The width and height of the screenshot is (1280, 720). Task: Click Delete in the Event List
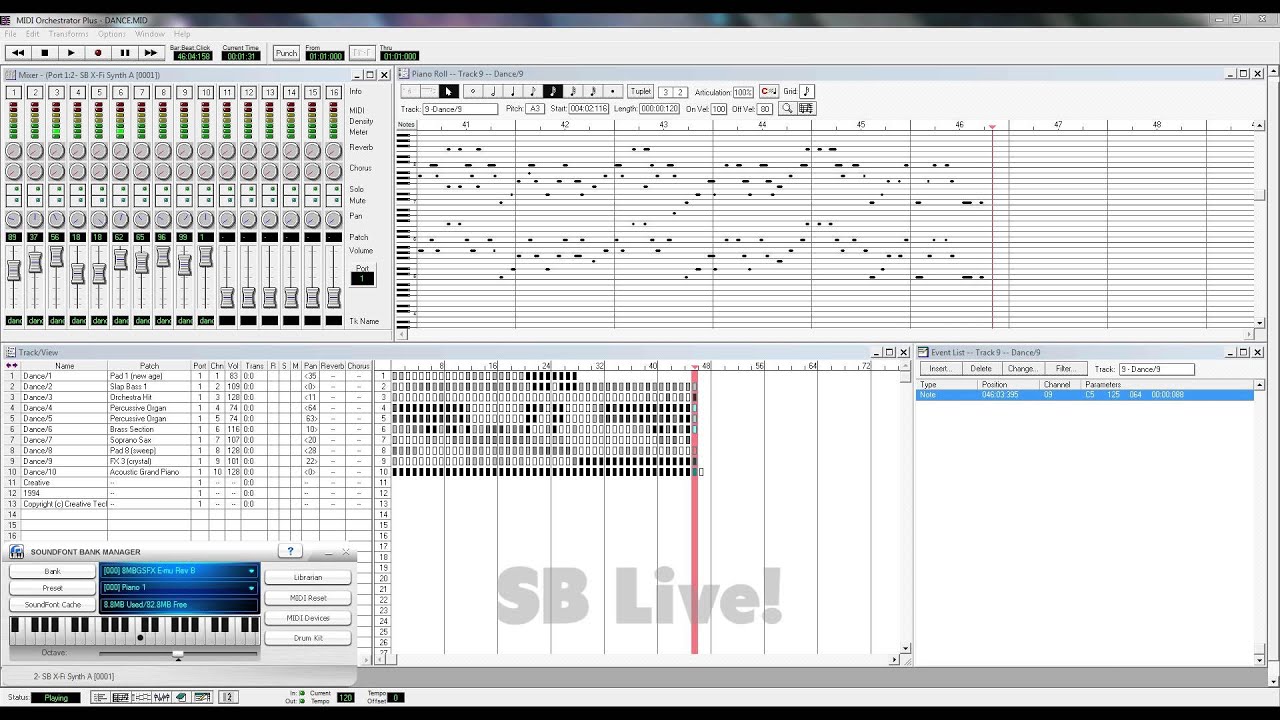[x=981, y=369]
